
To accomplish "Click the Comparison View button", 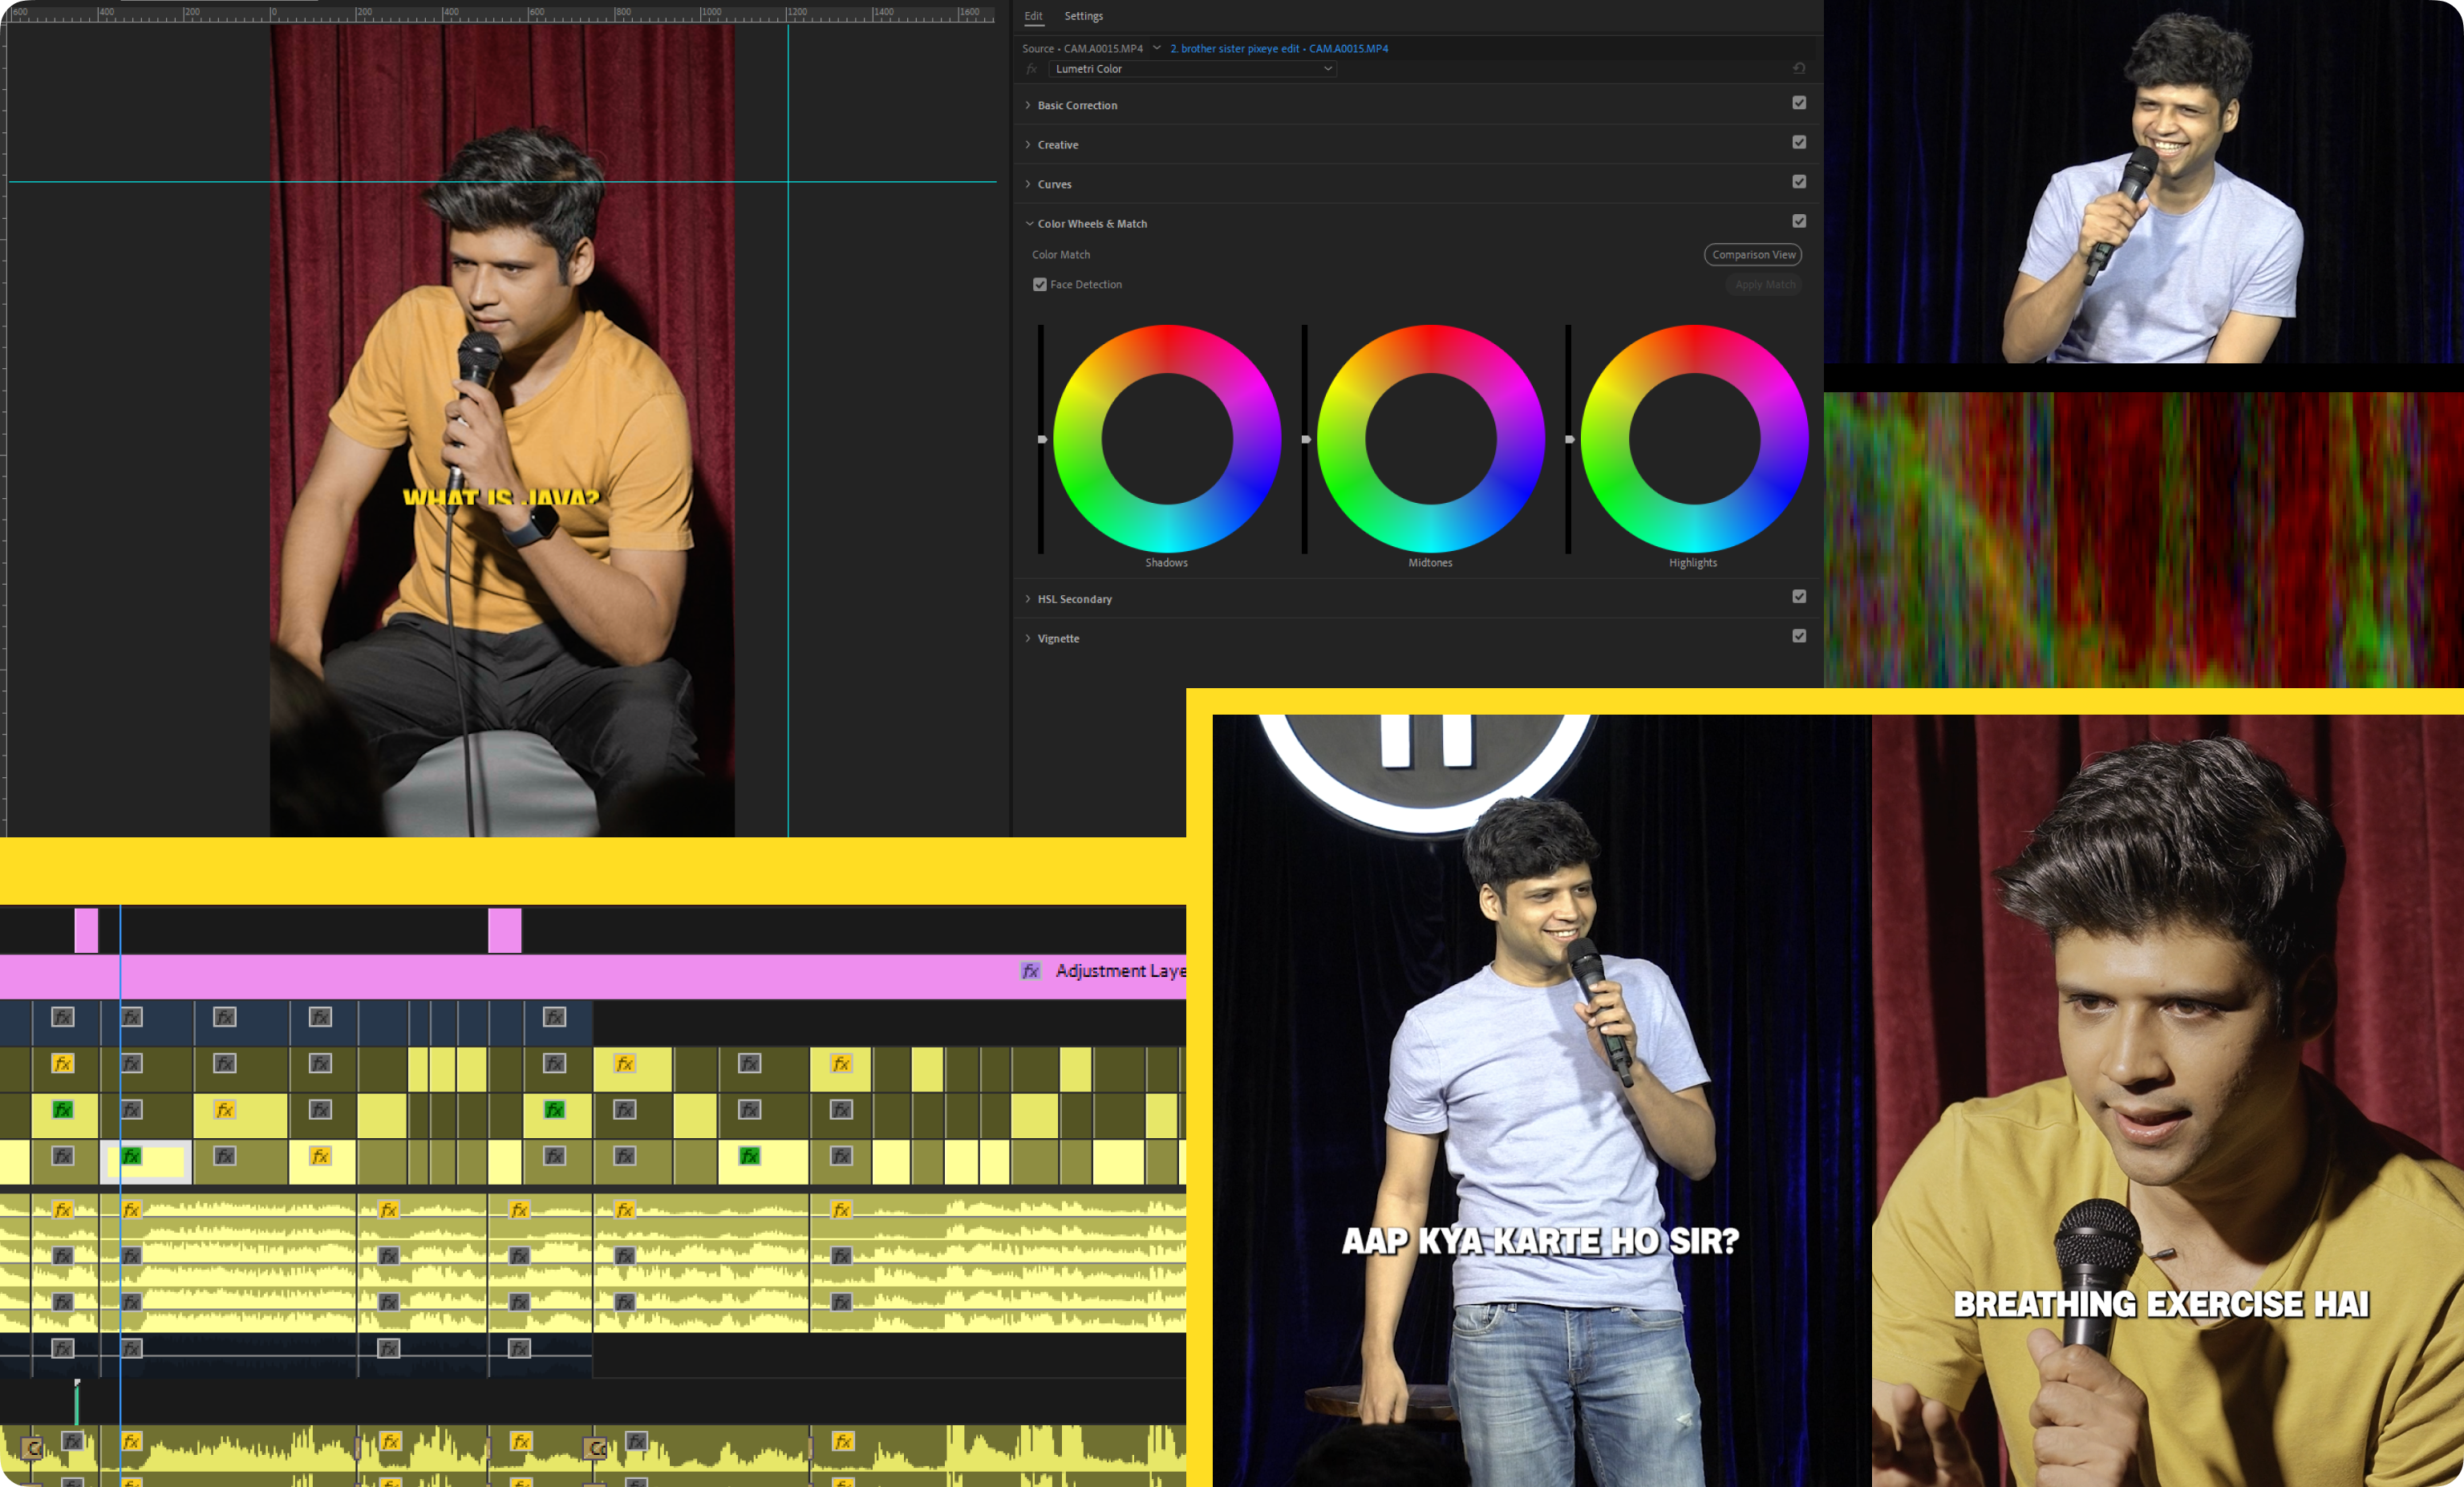I will click(1753, 255).
